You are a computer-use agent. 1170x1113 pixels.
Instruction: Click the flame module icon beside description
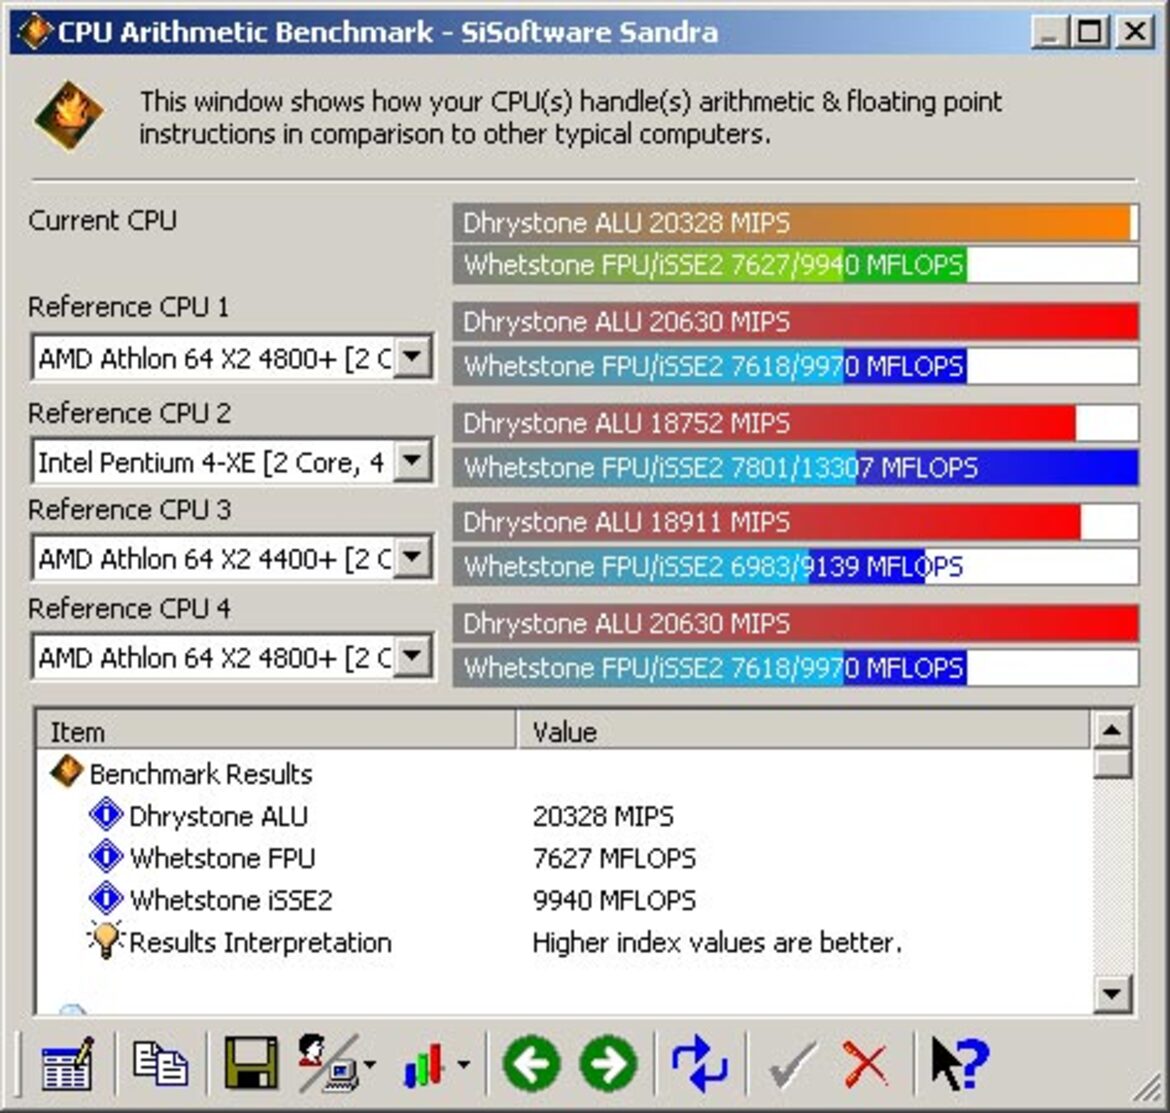(69, 116)
